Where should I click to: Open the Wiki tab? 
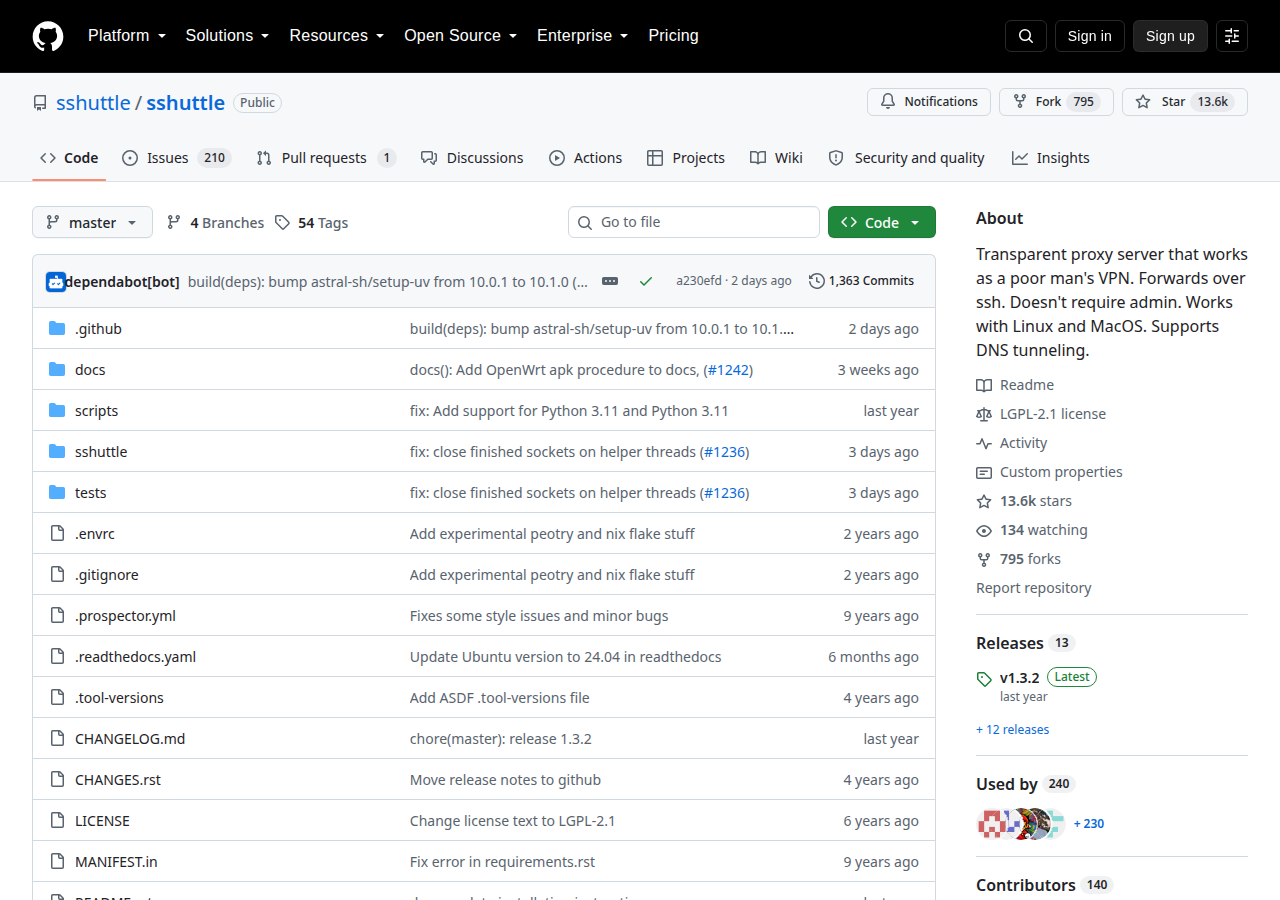tap(776, 158)
